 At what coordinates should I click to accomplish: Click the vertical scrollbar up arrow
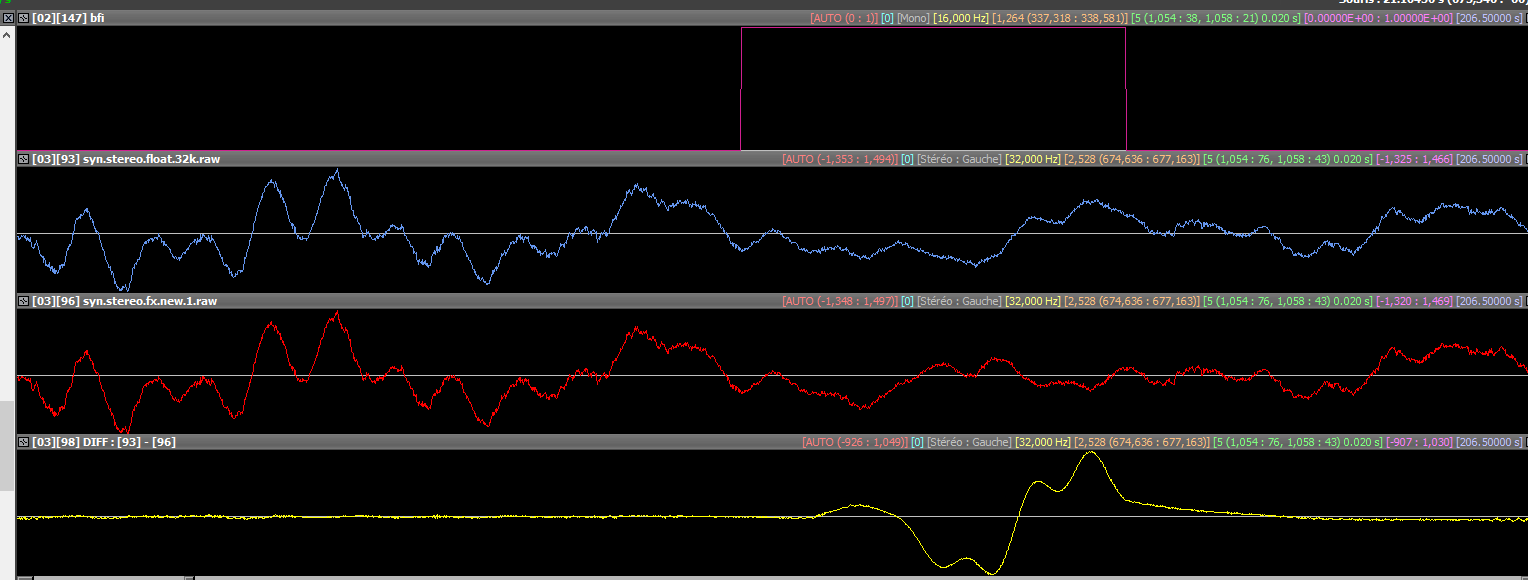coord(7,34)
